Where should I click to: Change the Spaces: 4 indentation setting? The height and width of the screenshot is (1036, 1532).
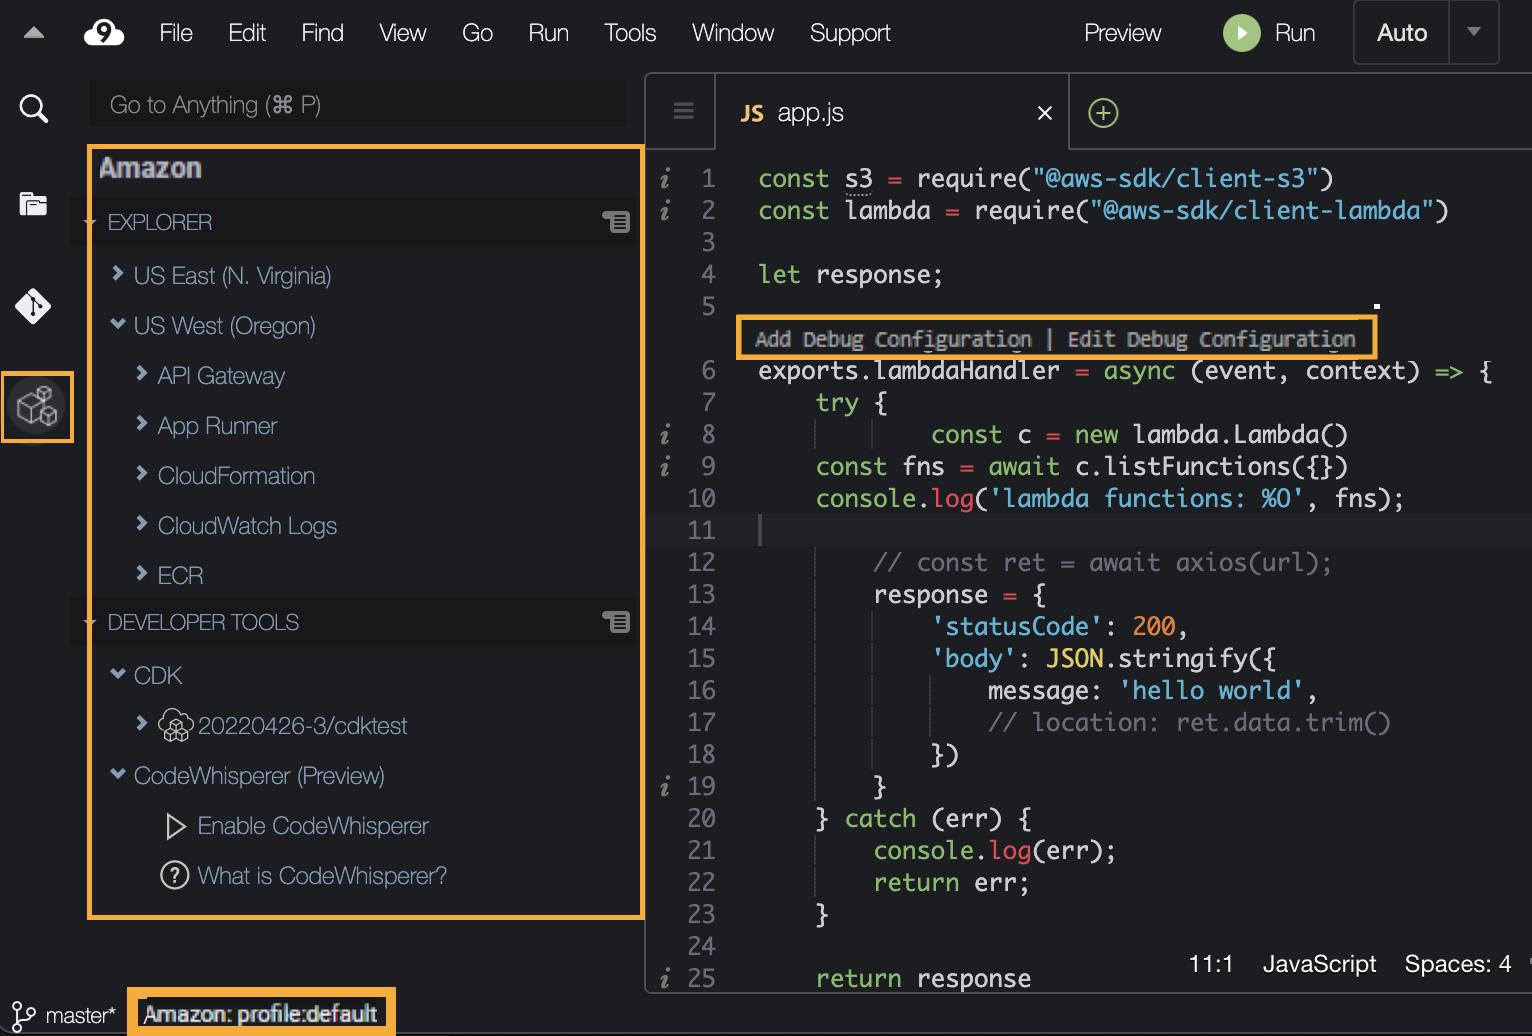(x=1457, y=964)
